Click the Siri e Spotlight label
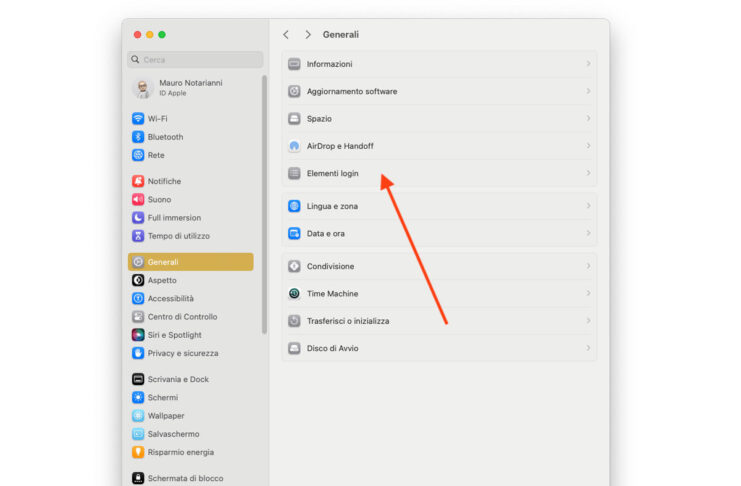 point(174,335)
